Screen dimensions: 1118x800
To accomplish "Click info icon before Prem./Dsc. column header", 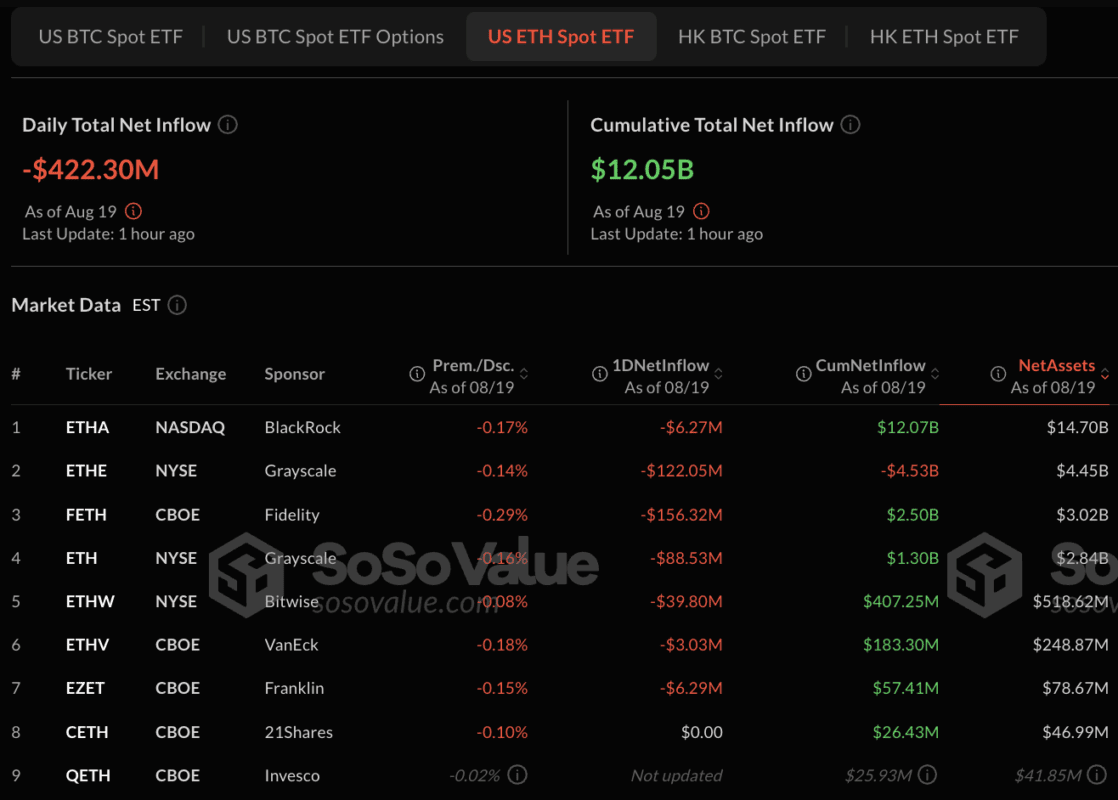I will click(417, 374).
